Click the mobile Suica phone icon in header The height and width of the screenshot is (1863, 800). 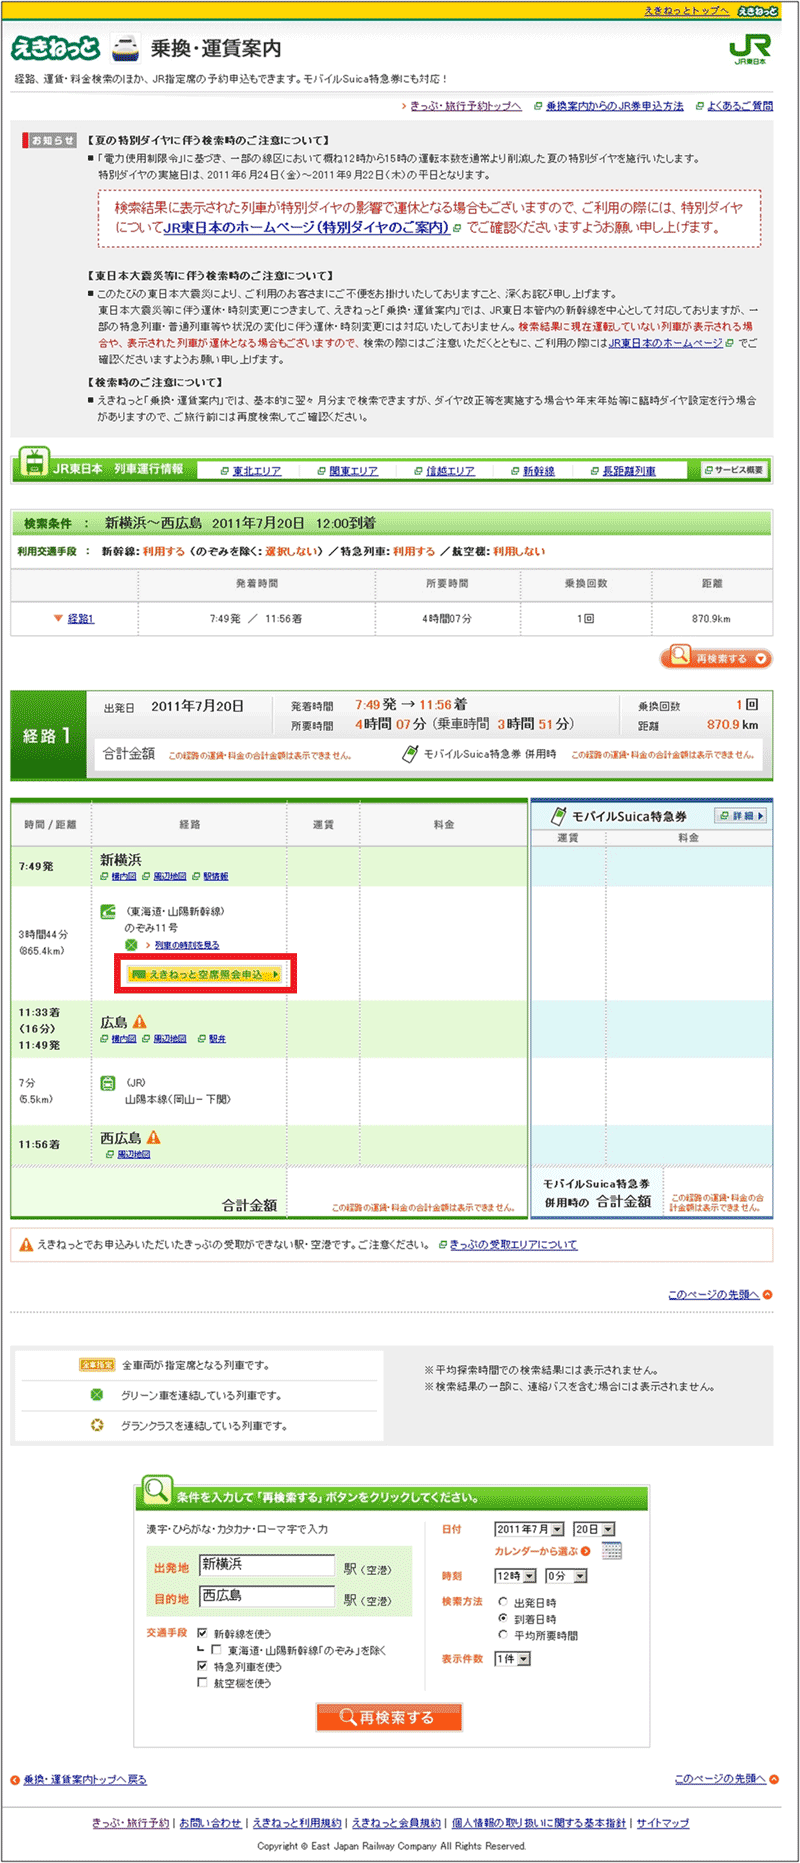pos(559,816)
